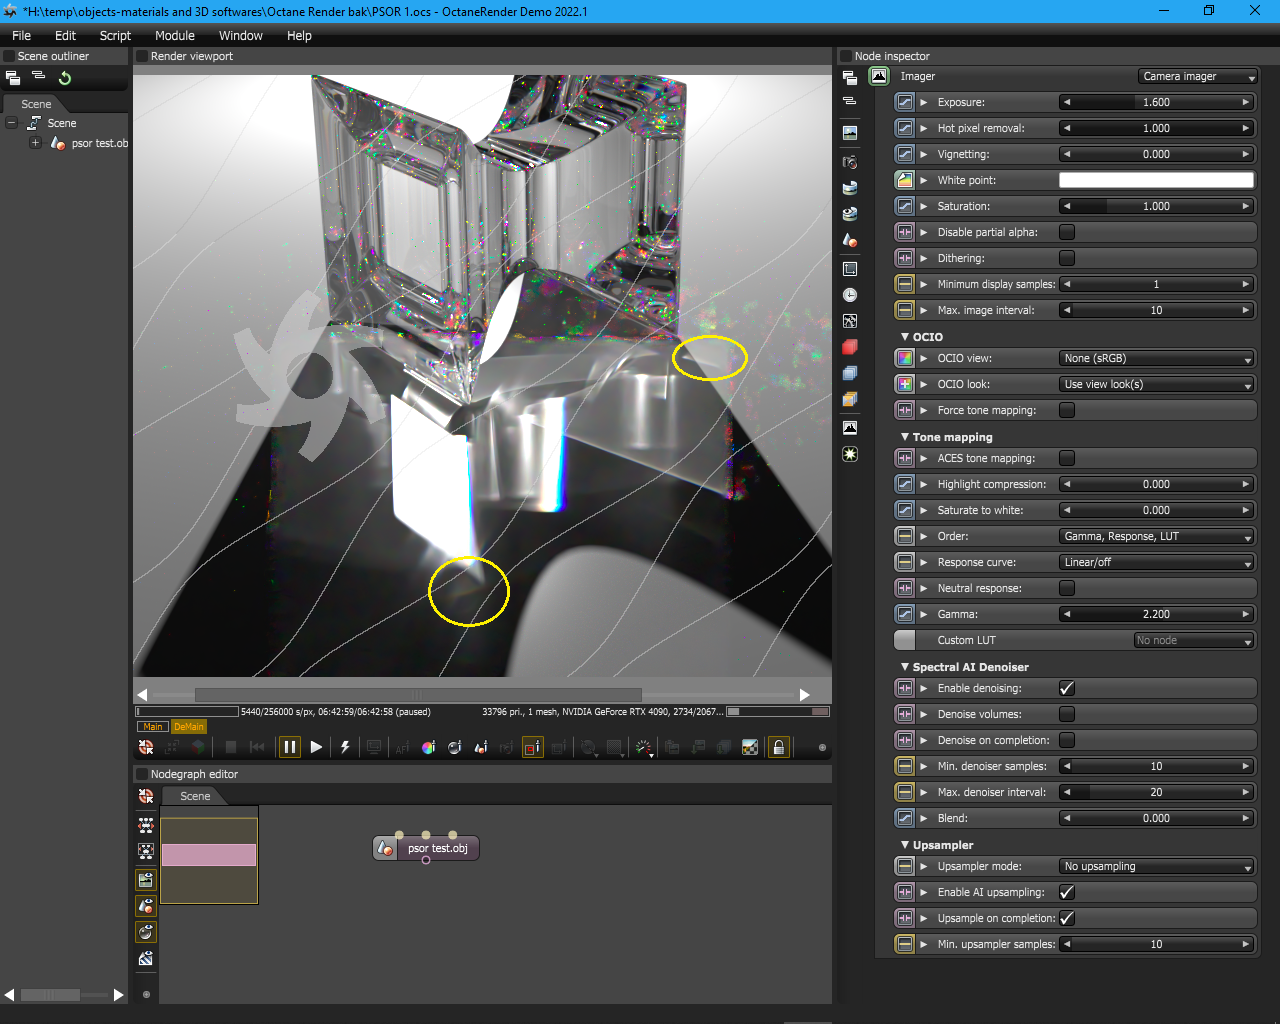Uncheck Enable AI upsampling checkbox
The image size is (1280, 1024).
coord(1067,892)
